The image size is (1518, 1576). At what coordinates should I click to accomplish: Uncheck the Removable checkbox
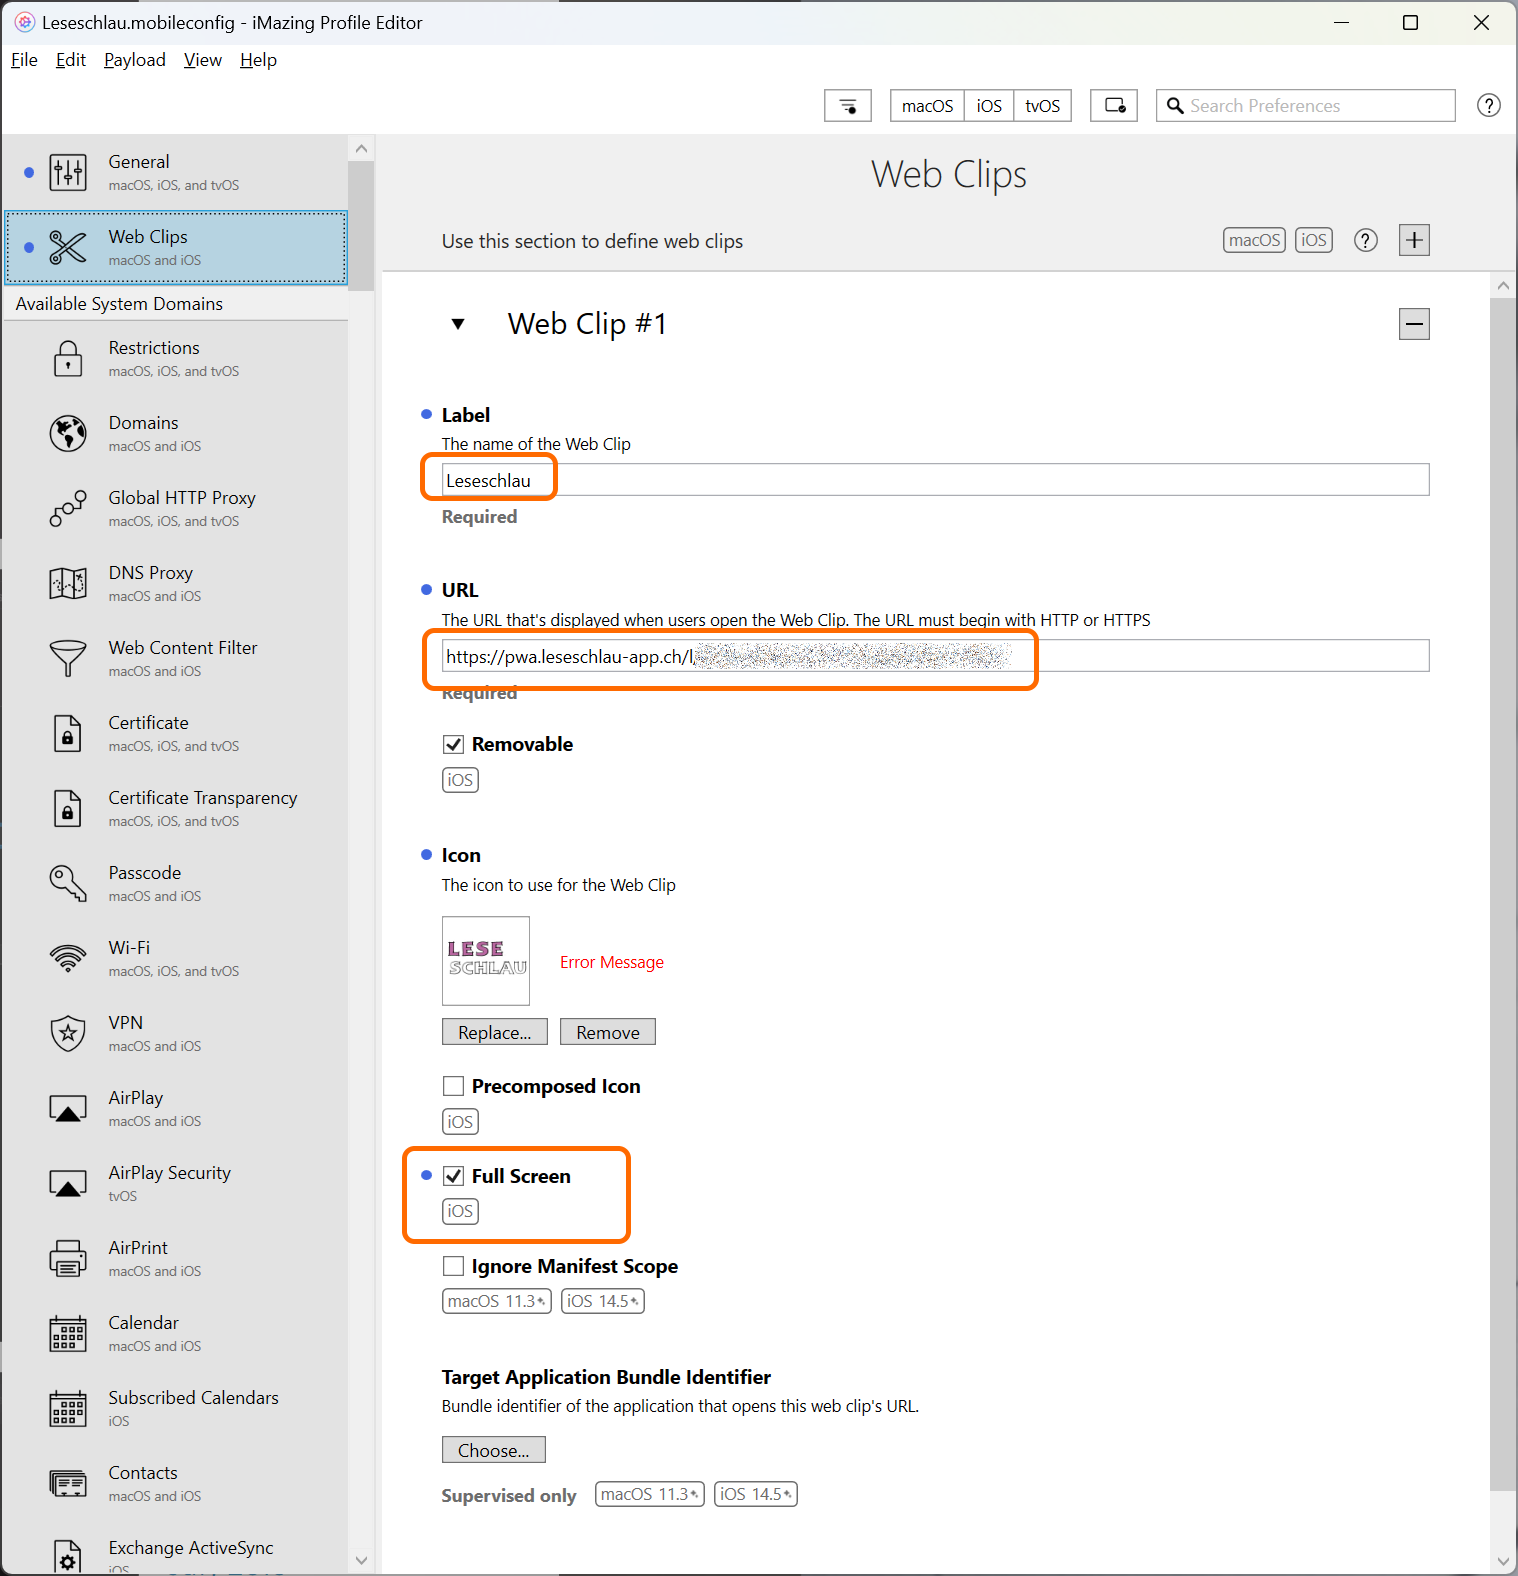[454, 744]
